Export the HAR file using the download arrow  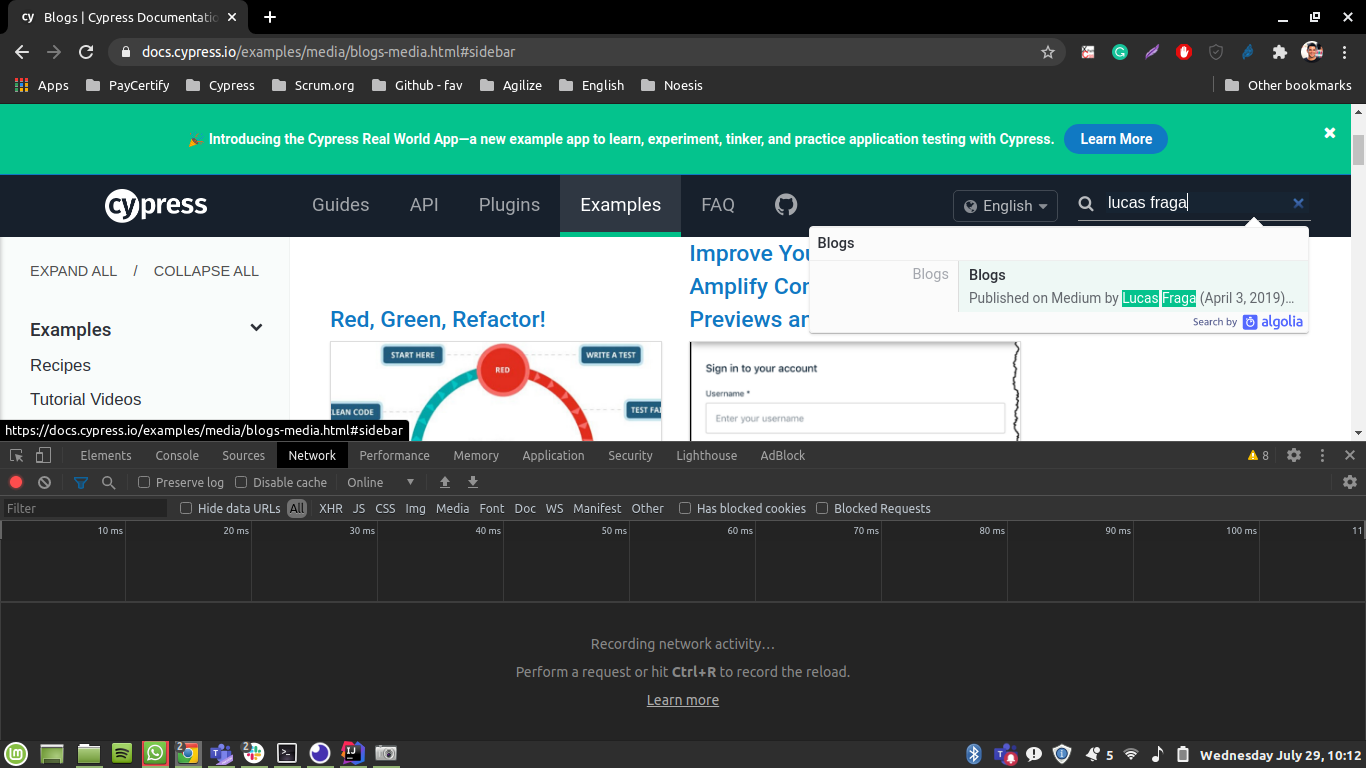tap(473, 482)
